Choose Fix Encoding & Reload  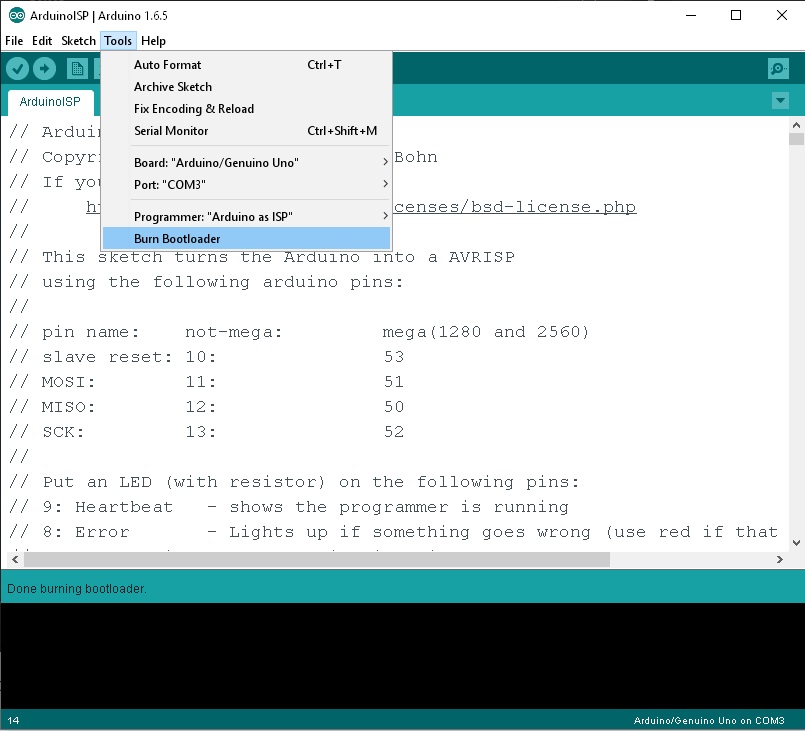246,109
